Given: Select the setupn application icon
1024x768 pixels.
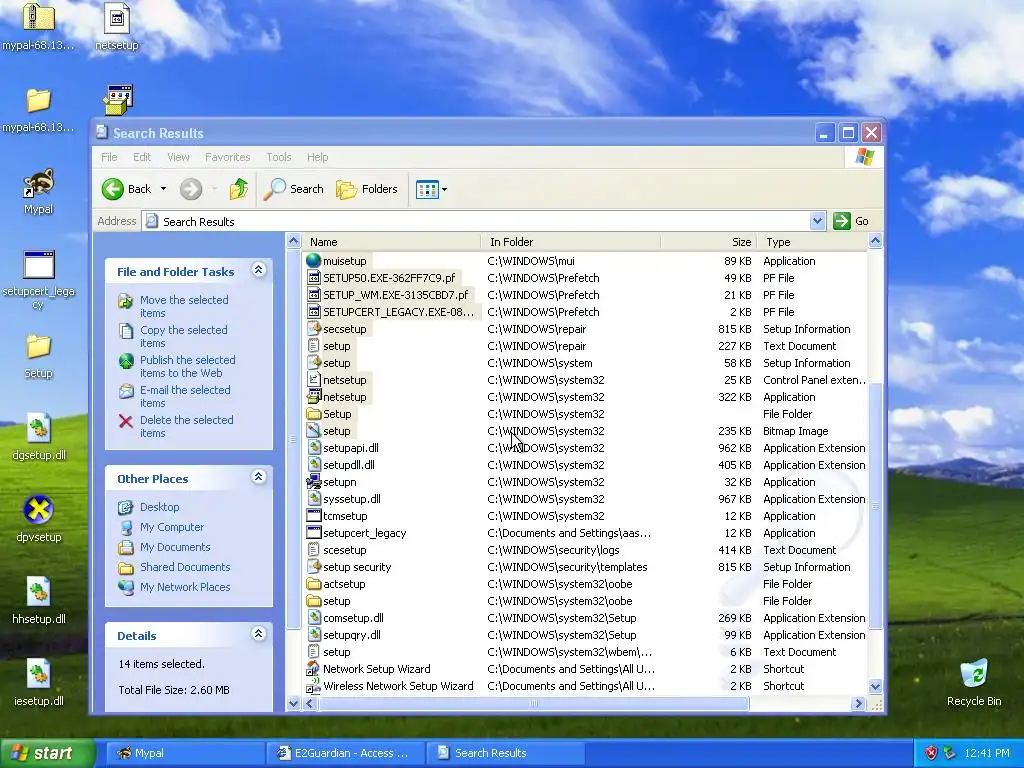Looking at the screenshot, I should 314,482.
